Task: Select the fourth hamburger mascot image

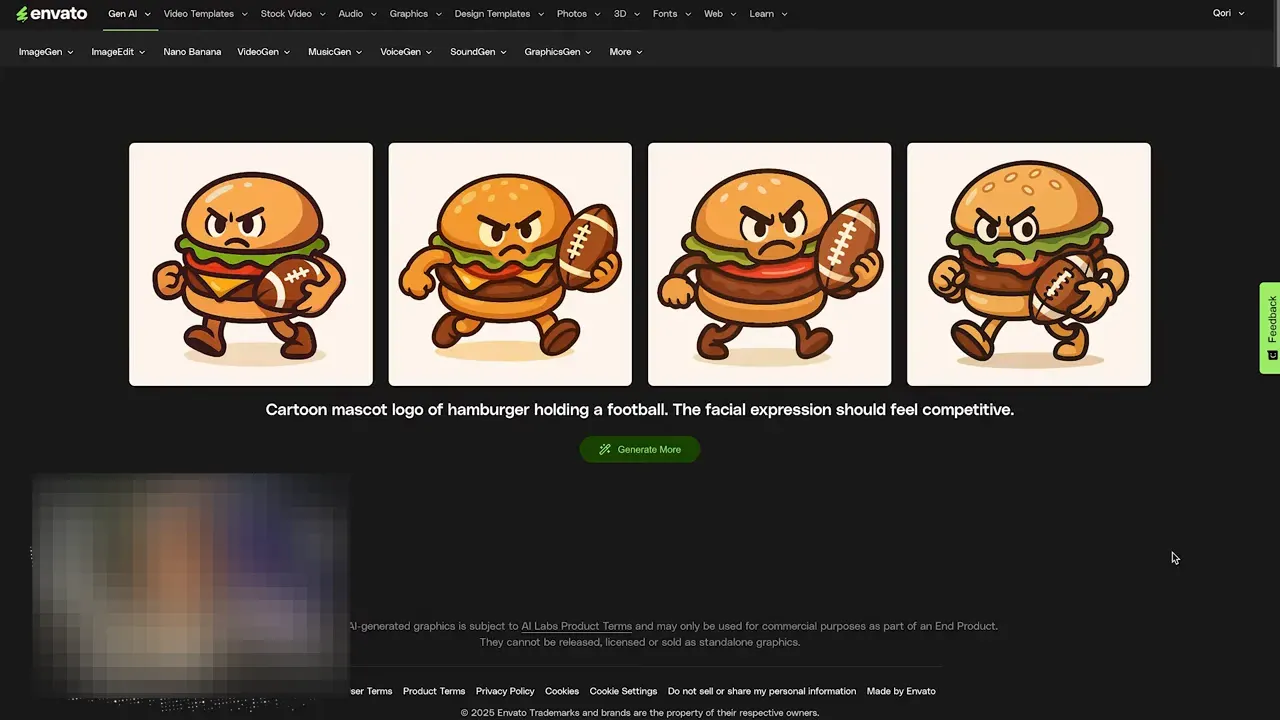Action: click(x=1028, y=264)
